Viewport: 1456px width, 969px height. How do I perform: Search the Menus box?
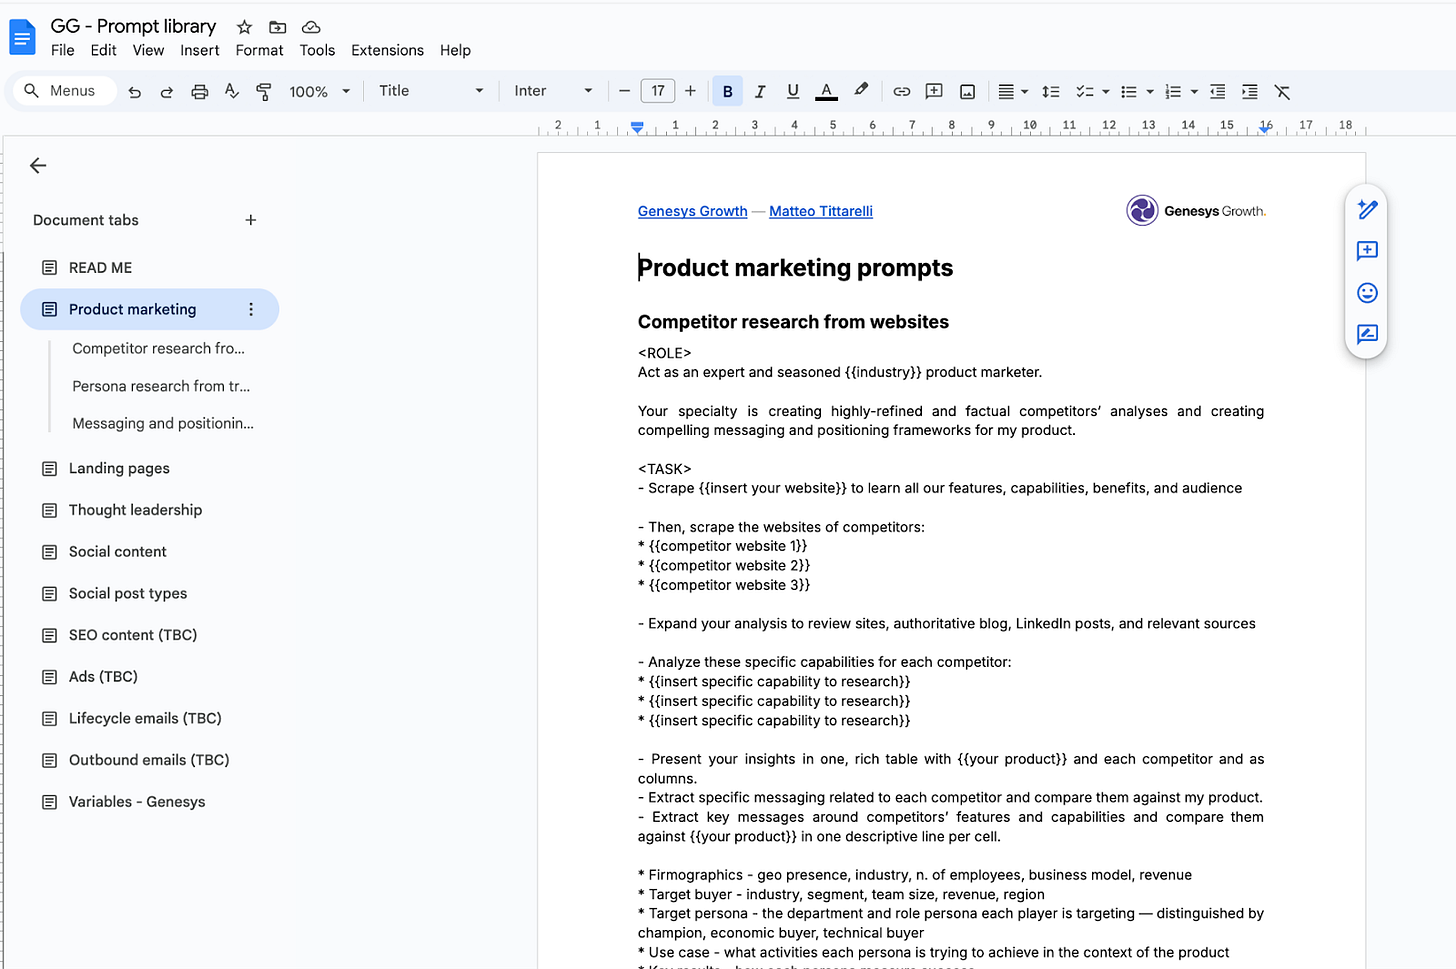pyautogui.click(x=65, y=91)
